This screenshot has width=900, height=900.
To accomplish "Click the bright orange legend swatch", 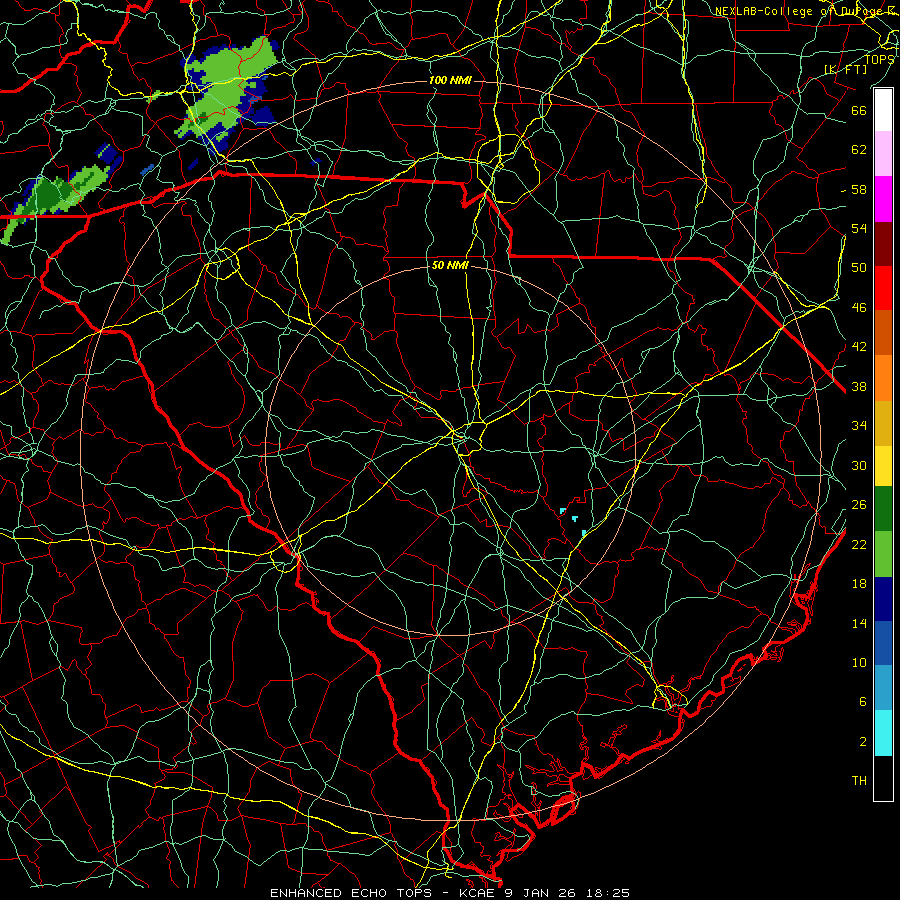I will (x=883, y=377).
